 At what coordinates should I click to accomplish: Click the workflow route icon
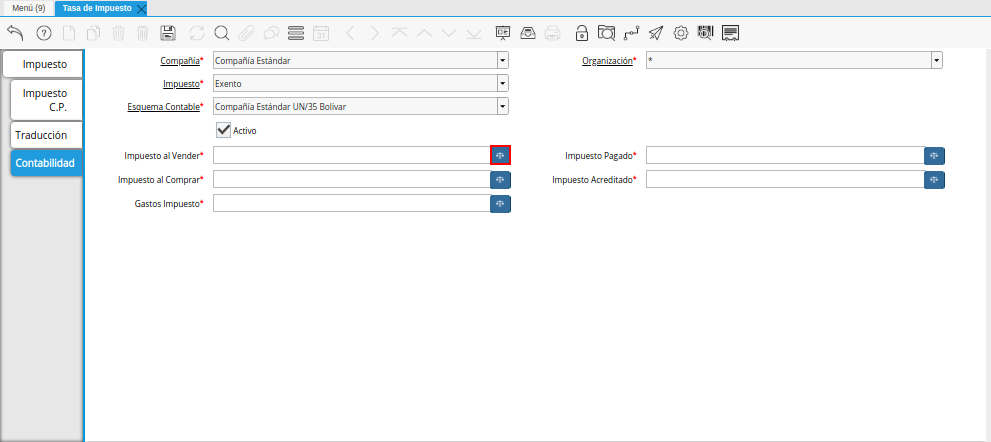pos(630,33)
